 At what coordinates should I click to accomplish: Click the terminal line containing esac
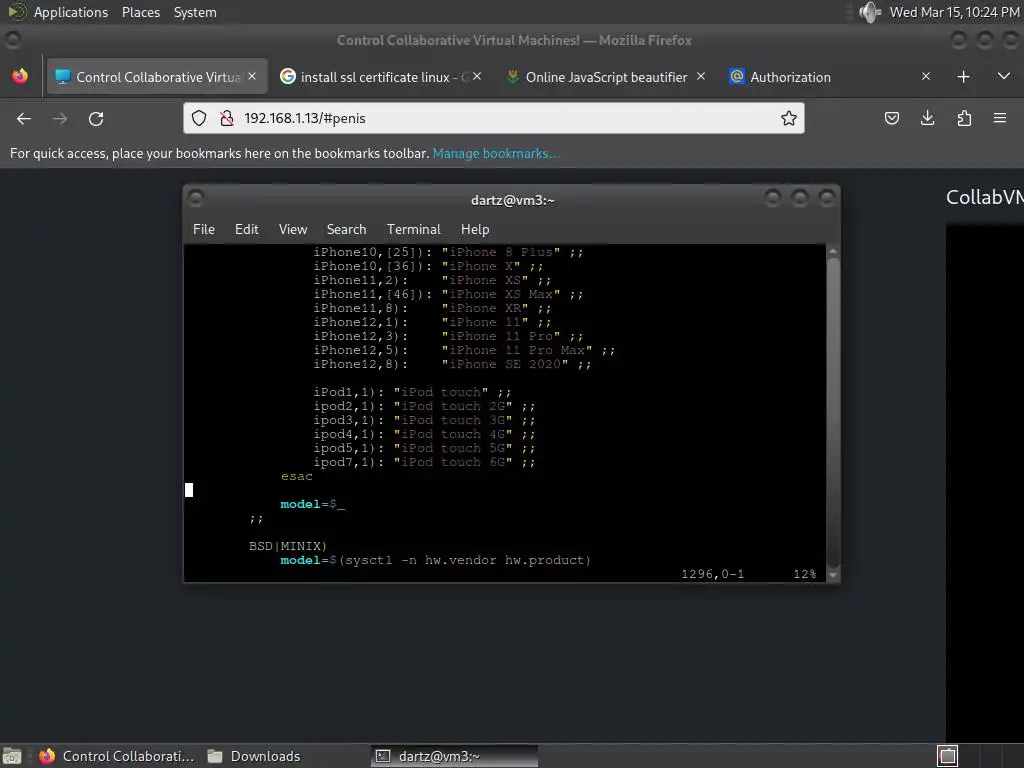(x=296, y=477)
